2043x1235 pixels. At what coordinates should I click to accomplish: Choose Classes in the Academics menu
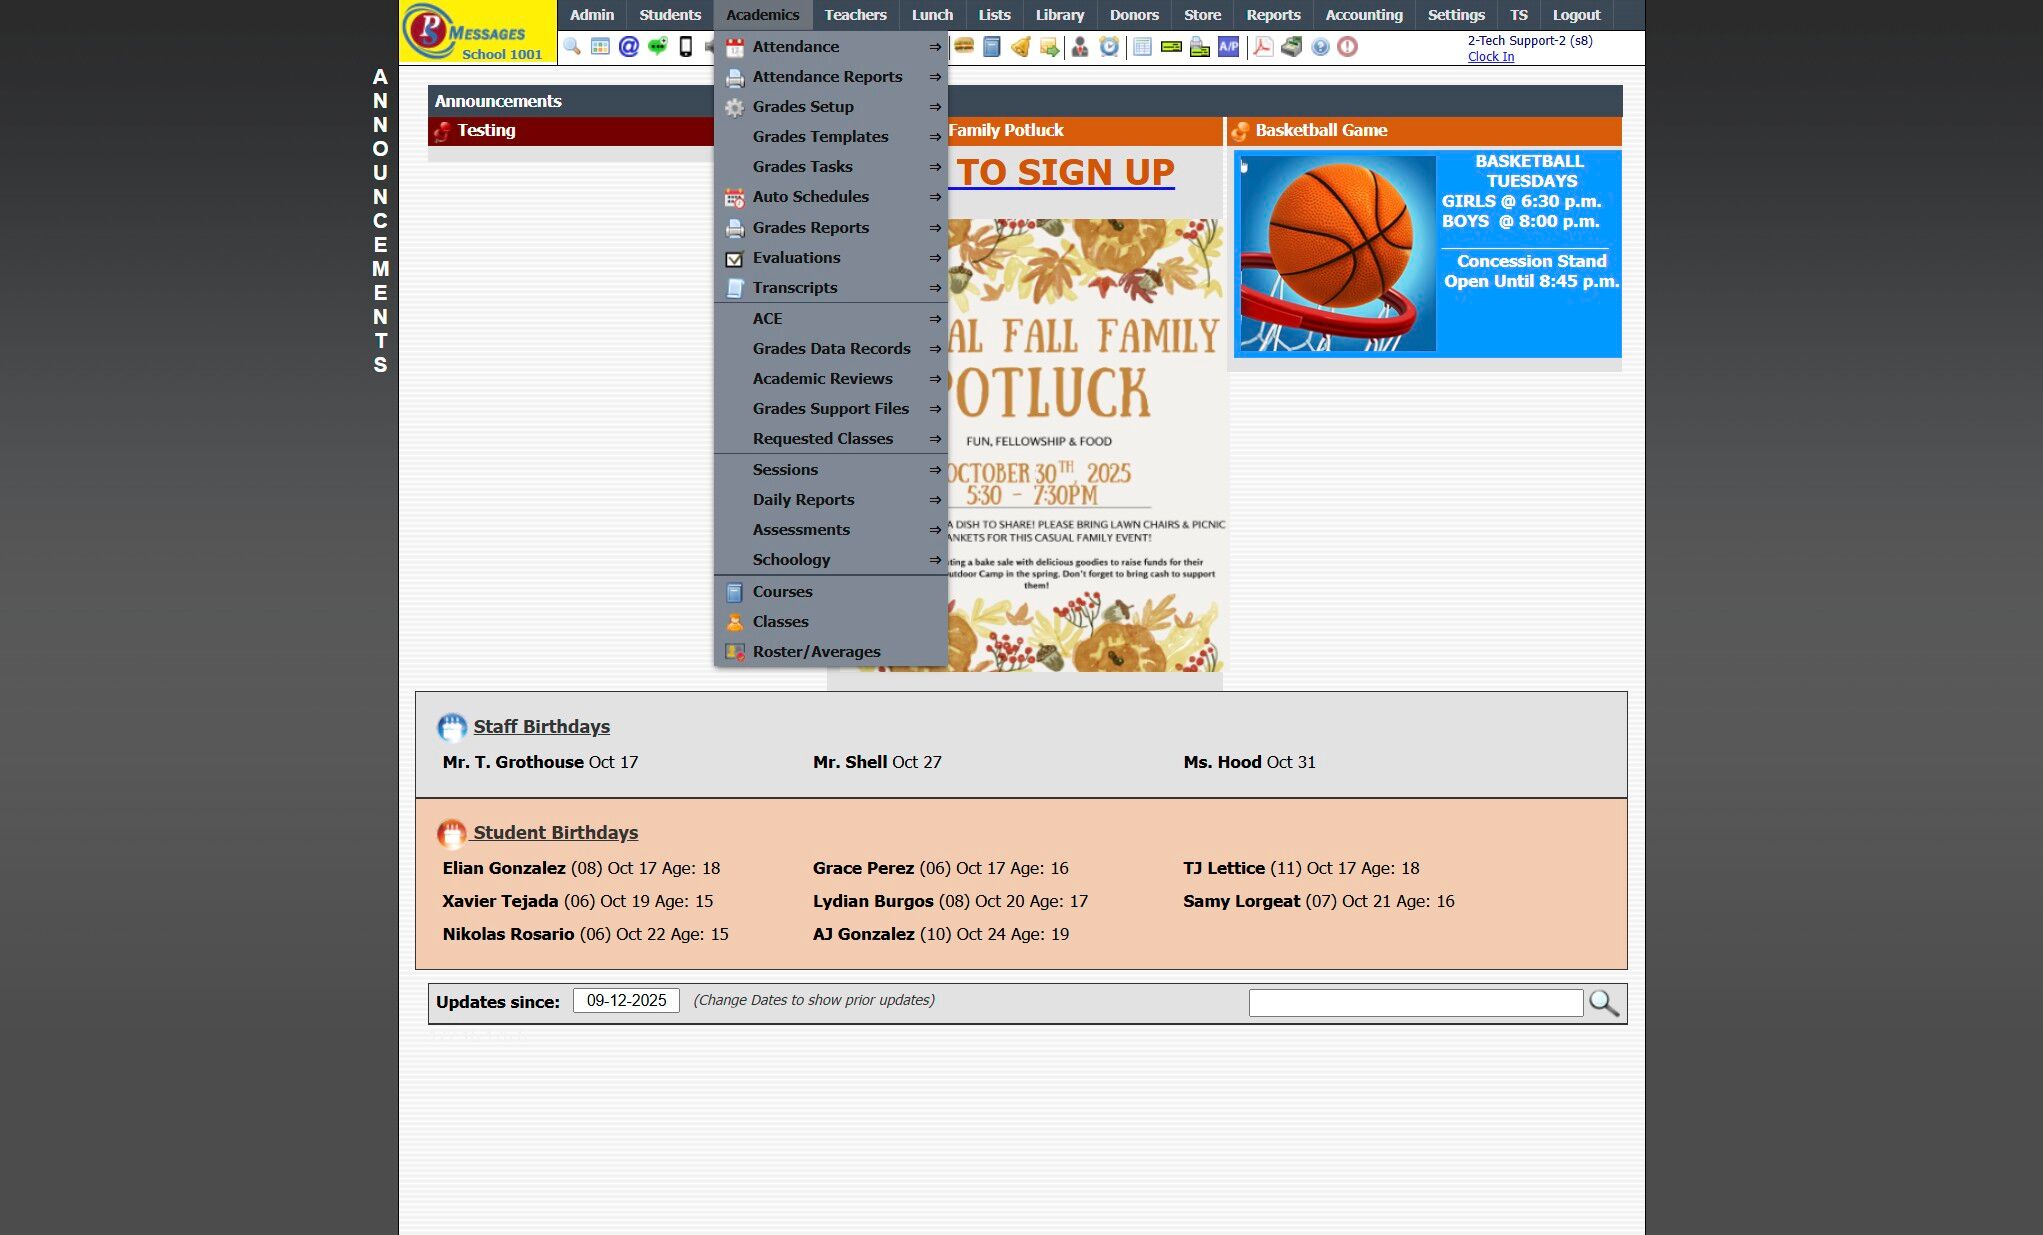(780, 622)
